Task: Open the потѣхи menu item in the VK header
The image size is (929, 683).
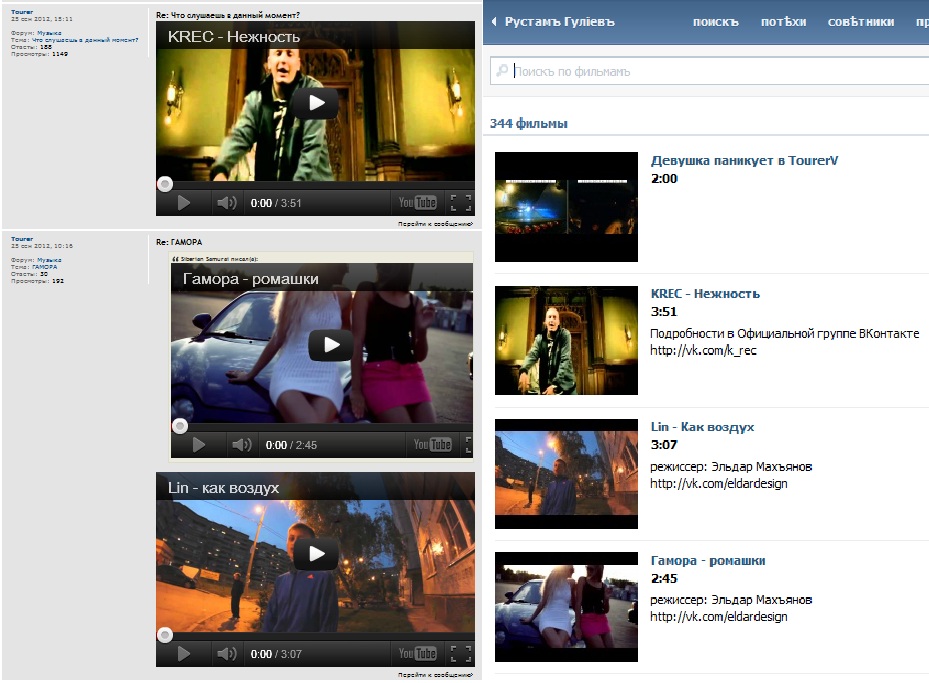Action: (x=783, y=22)
